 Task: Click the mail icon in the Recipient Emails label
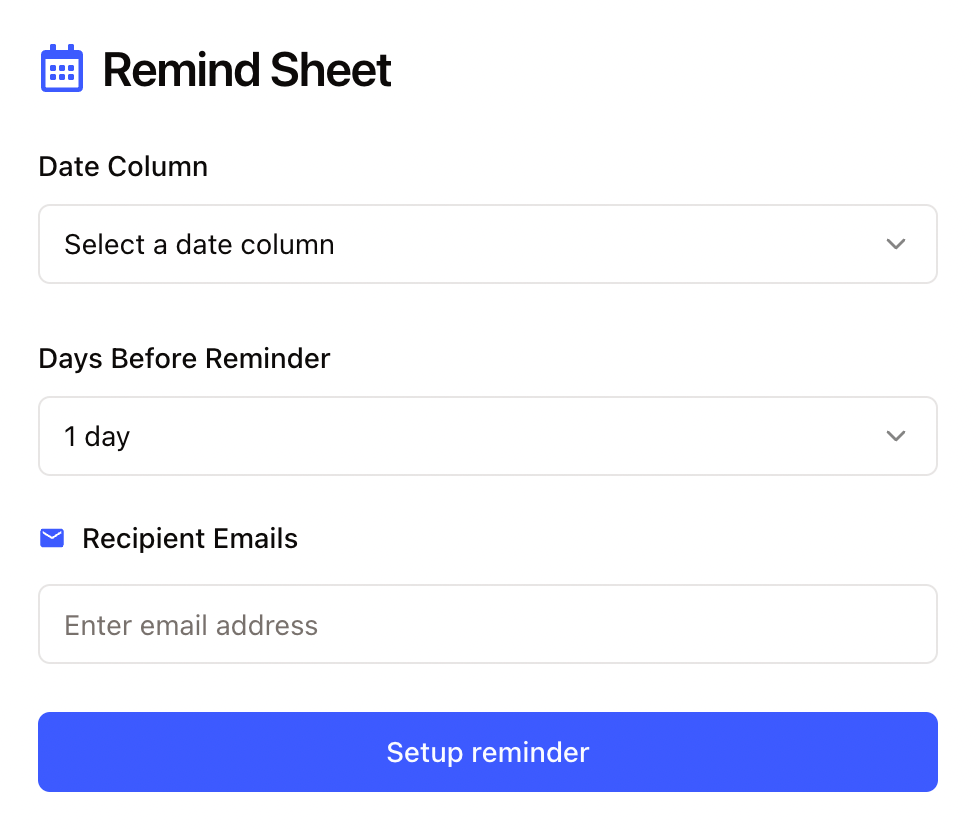pos(52,538)
